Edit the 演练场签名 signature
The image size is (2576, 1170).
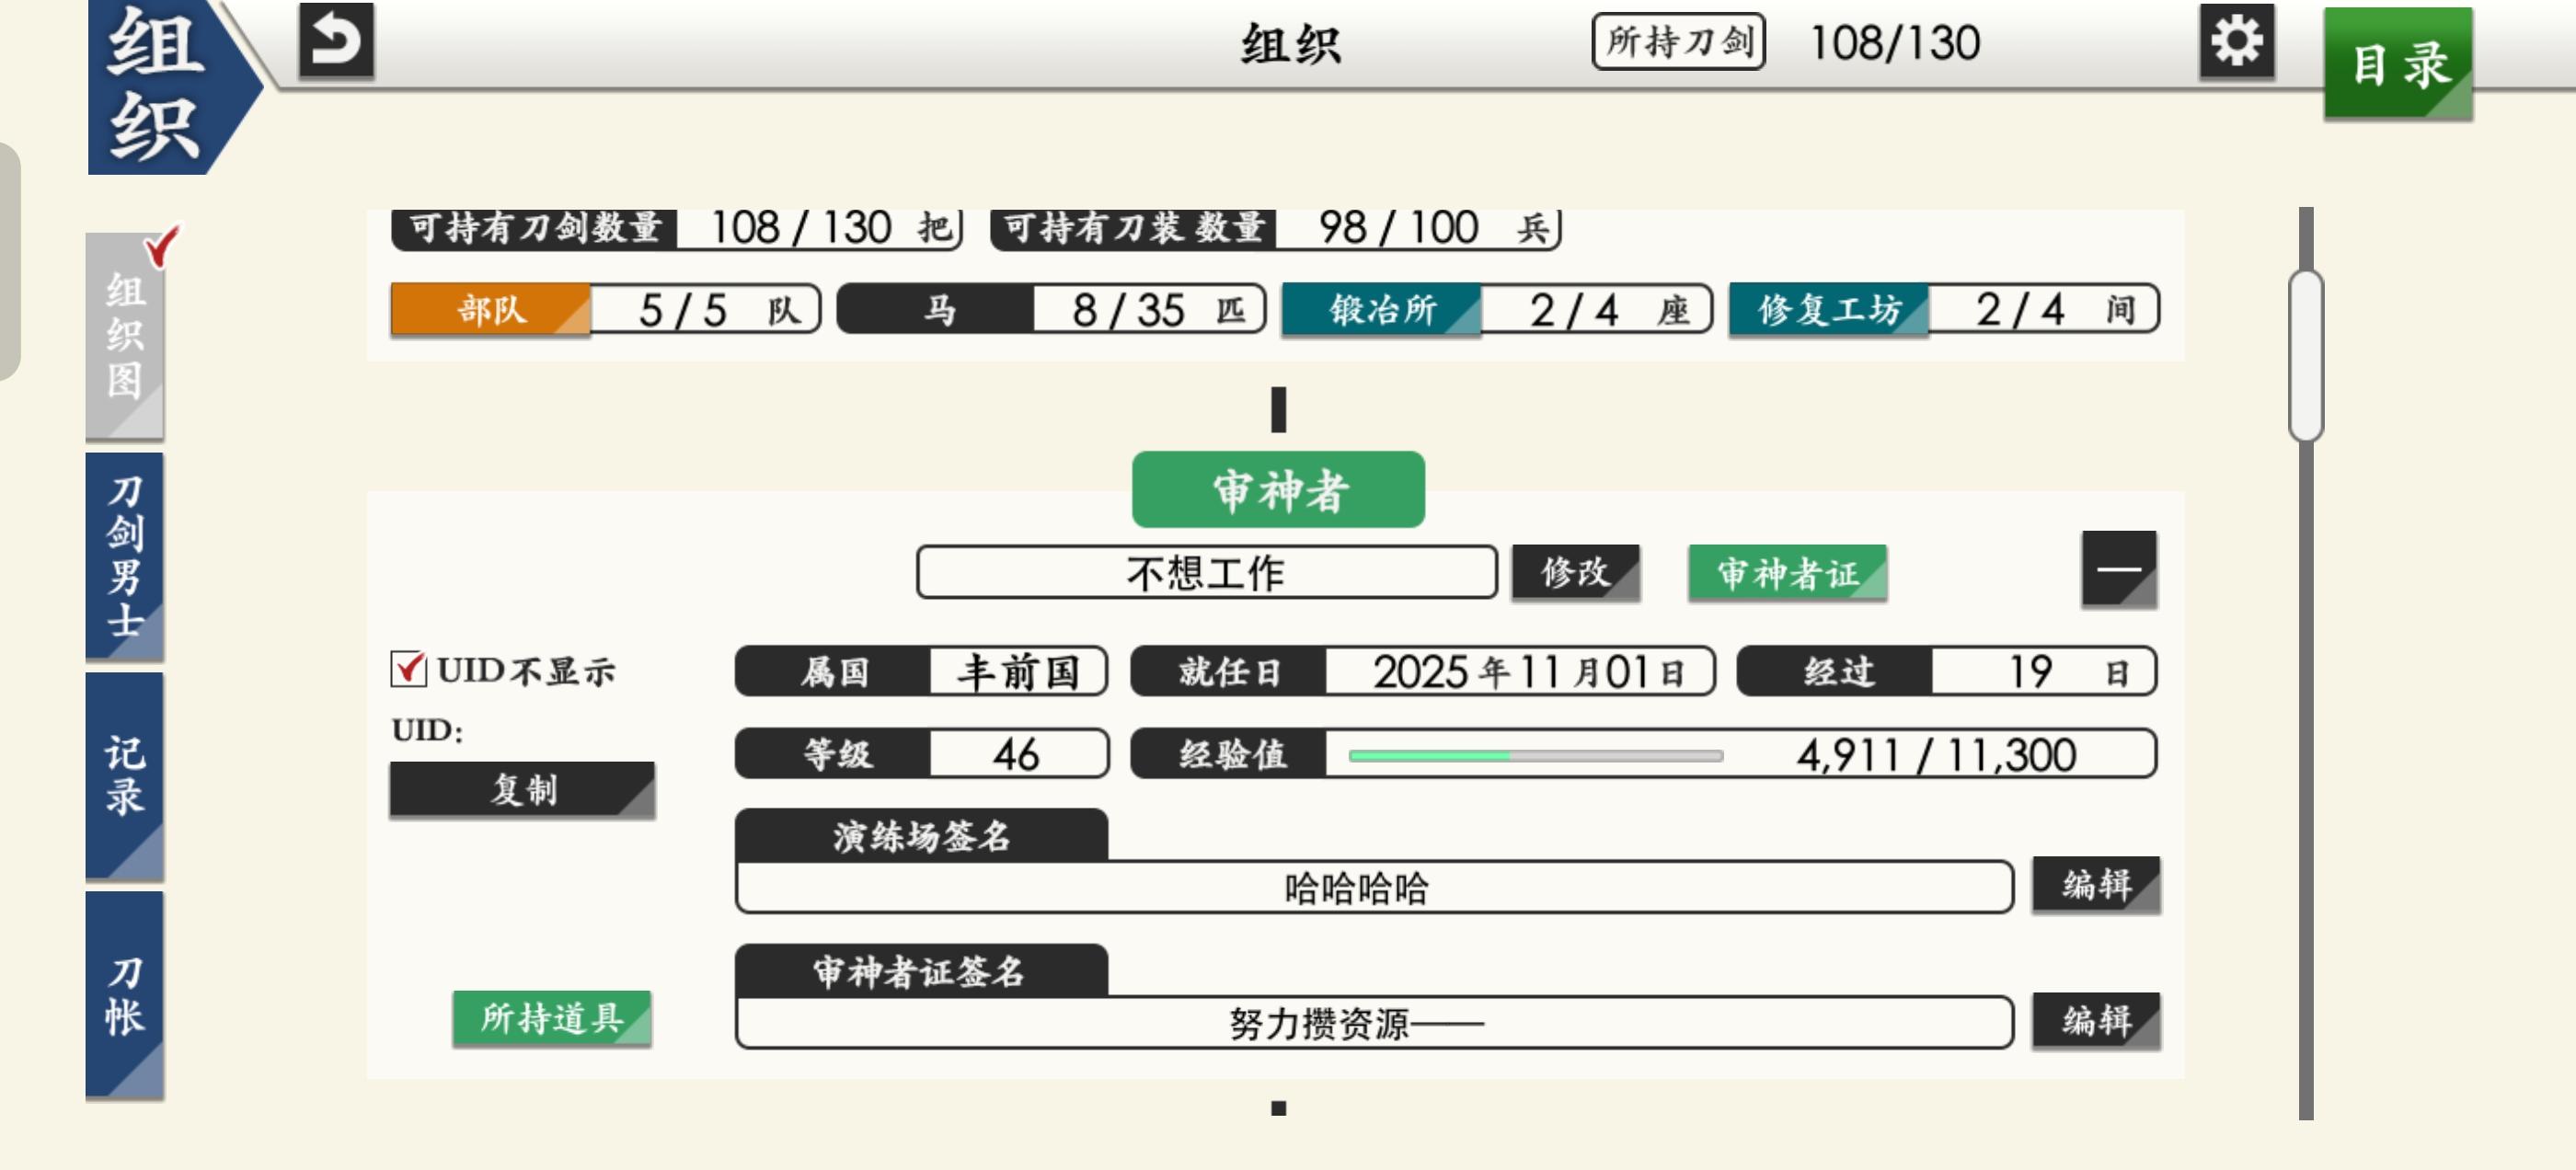click(2095, 885)
